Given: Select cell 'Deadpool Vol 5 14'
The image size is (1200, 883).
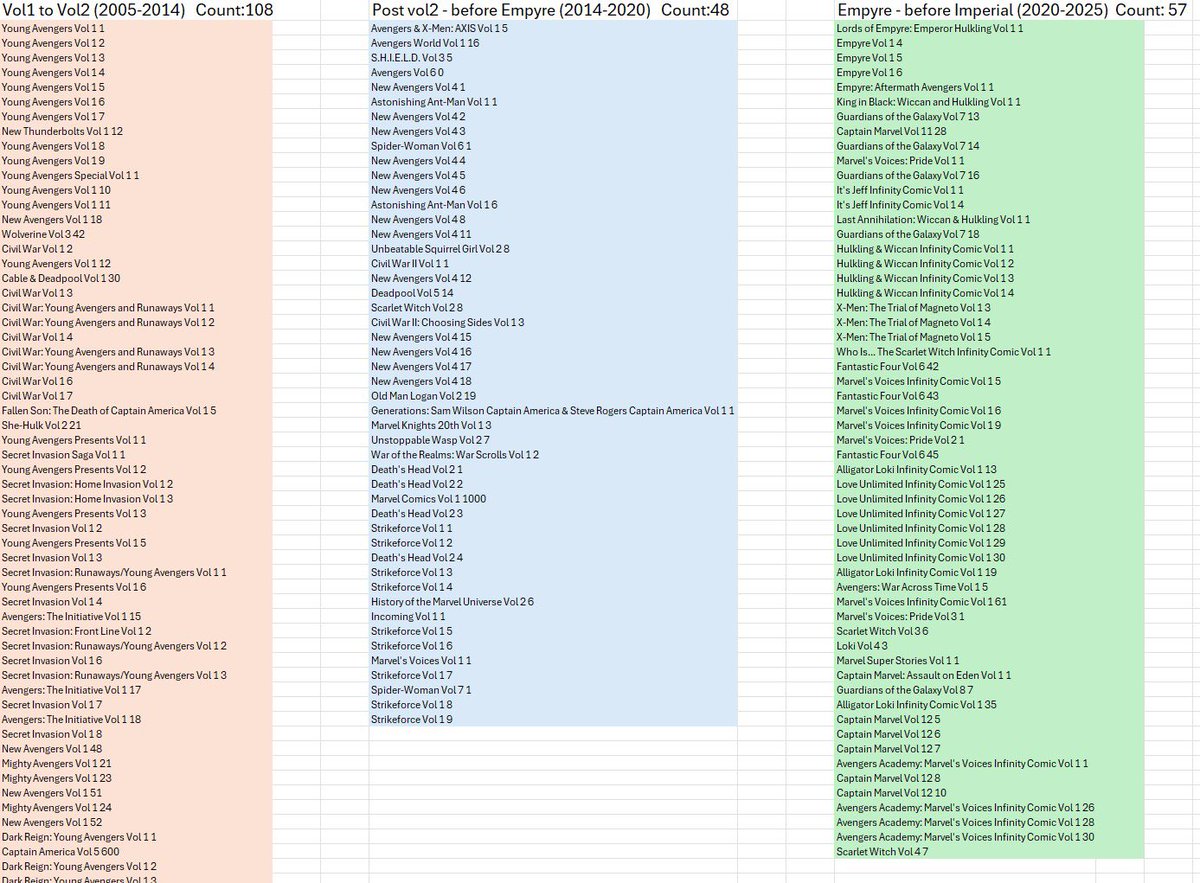Looking at the screenshot, I should (x=553, y=293).
